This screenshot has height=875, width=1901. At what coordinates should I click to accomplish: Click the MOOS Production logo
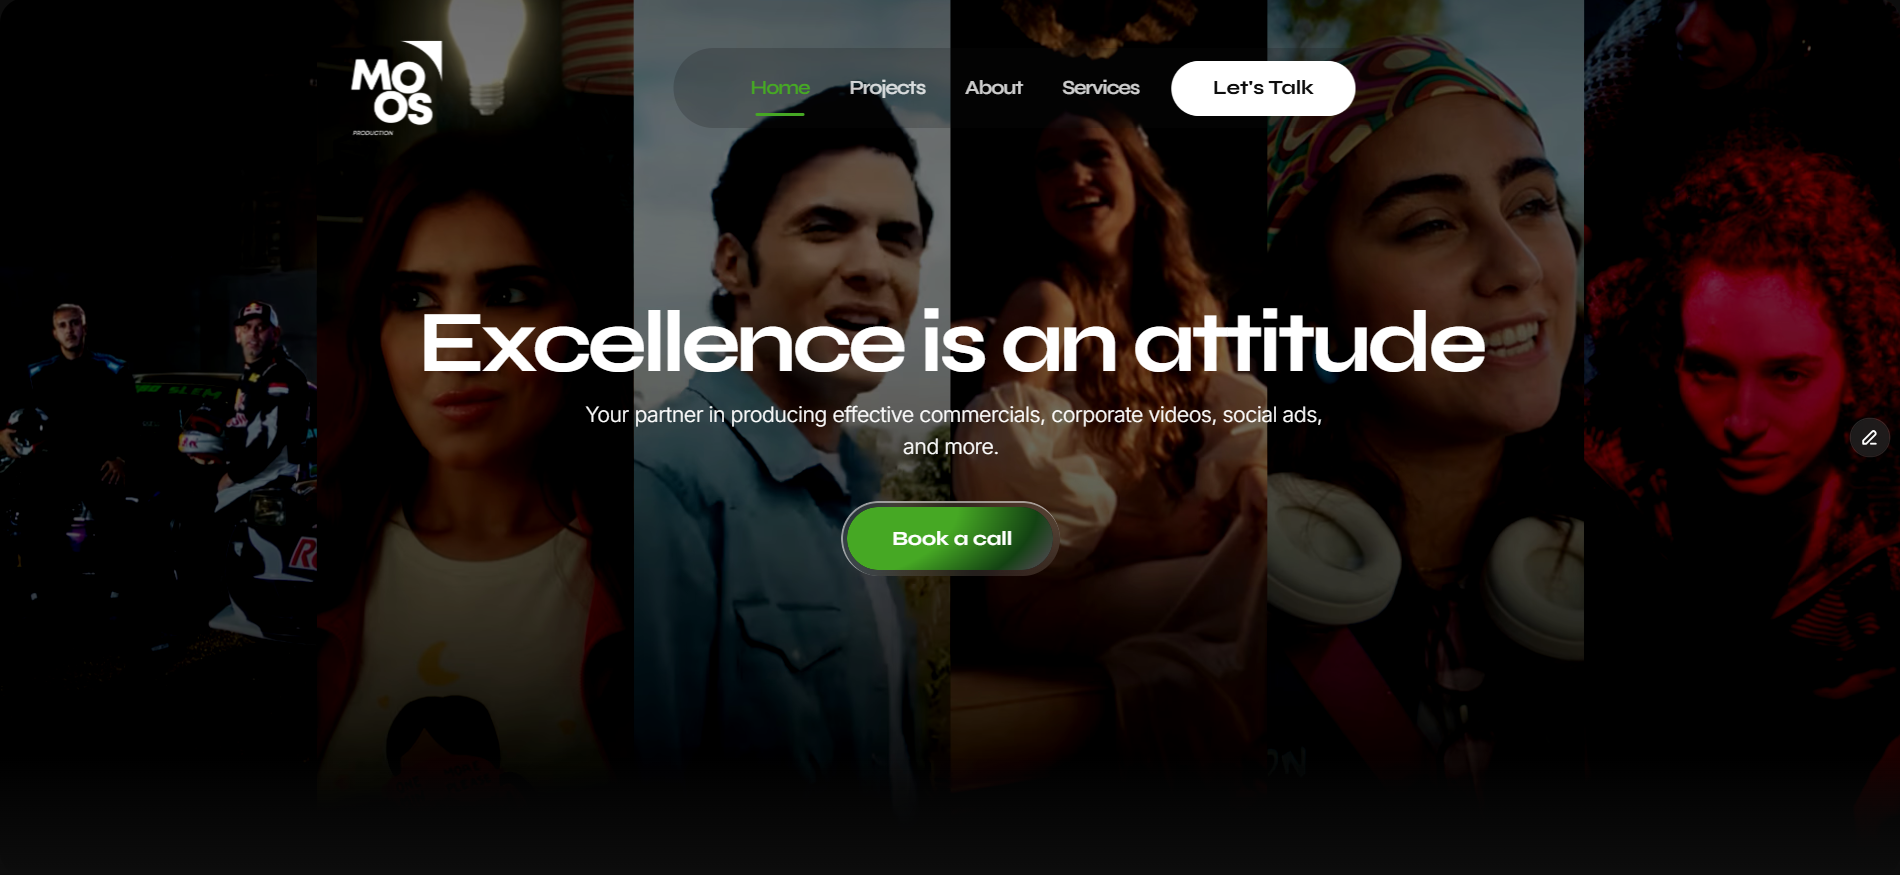tap(396, 88)
